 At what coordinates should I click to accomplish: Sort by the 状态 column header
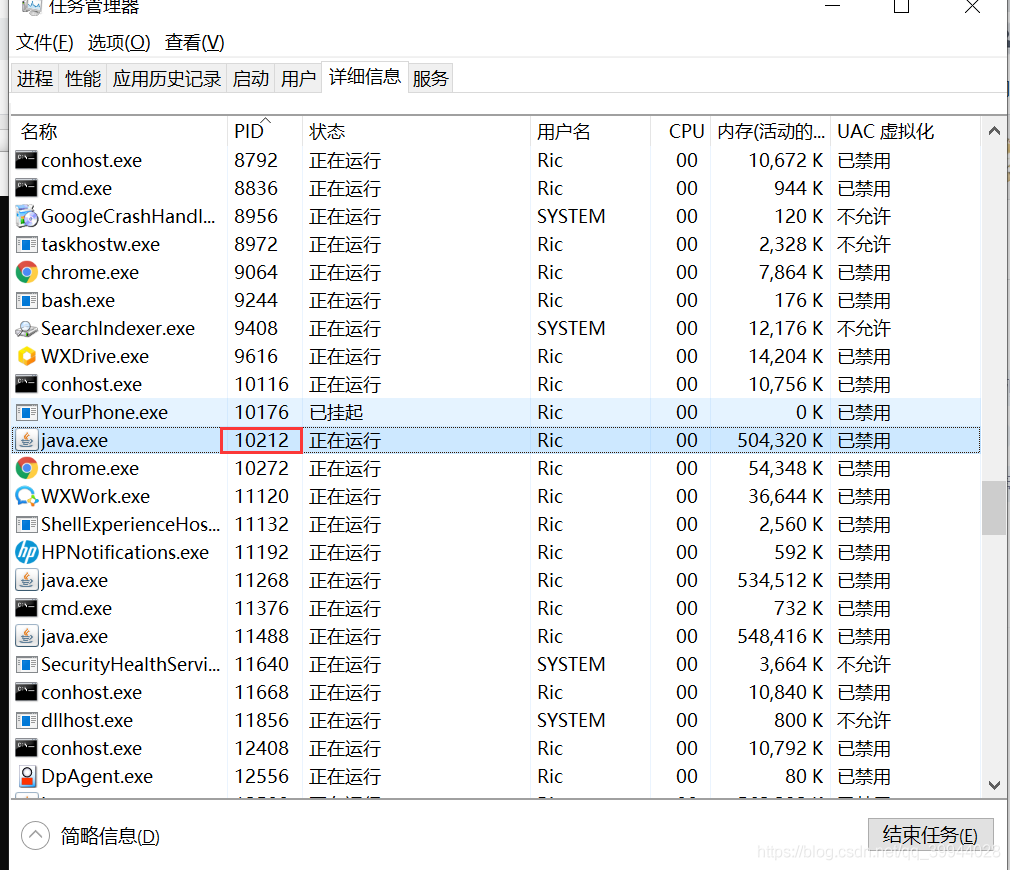[416, 131]
